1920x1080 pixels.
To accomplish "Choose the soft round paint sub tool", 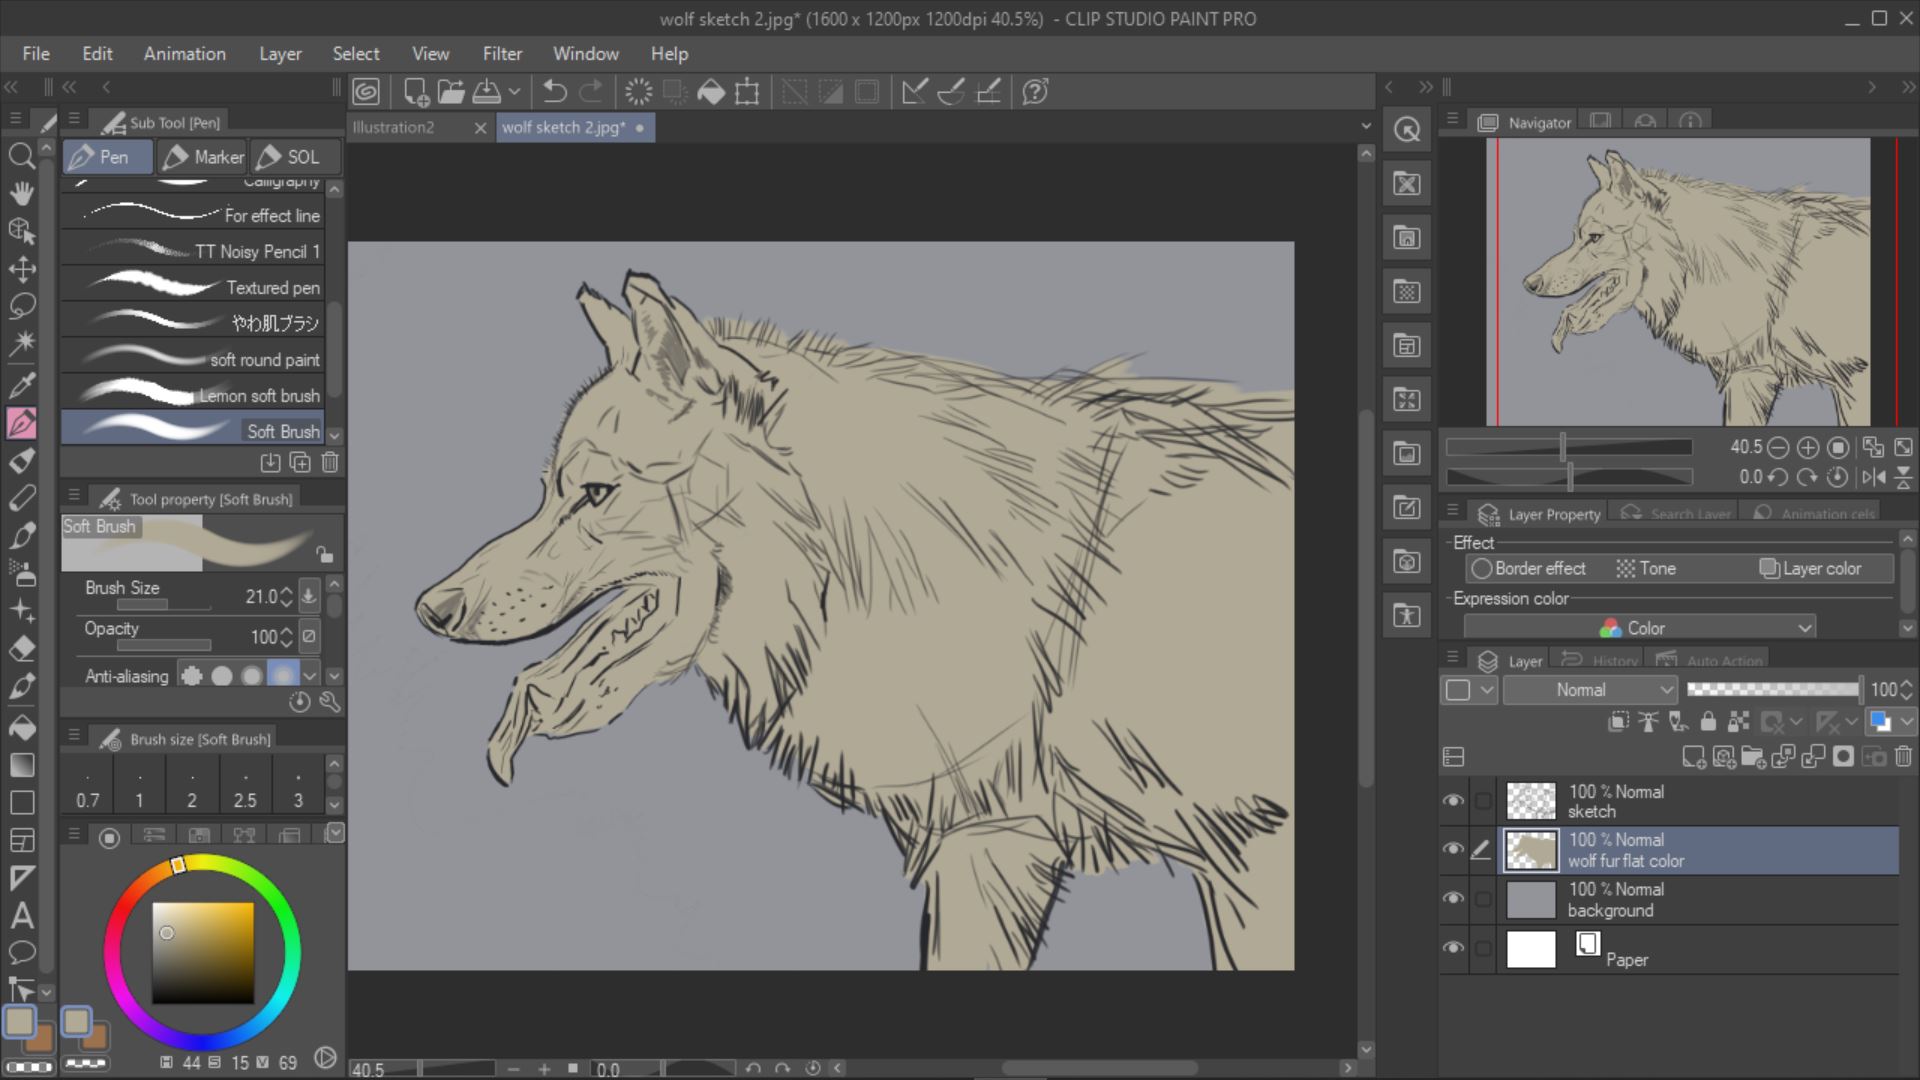I will (x=193, y=360).
